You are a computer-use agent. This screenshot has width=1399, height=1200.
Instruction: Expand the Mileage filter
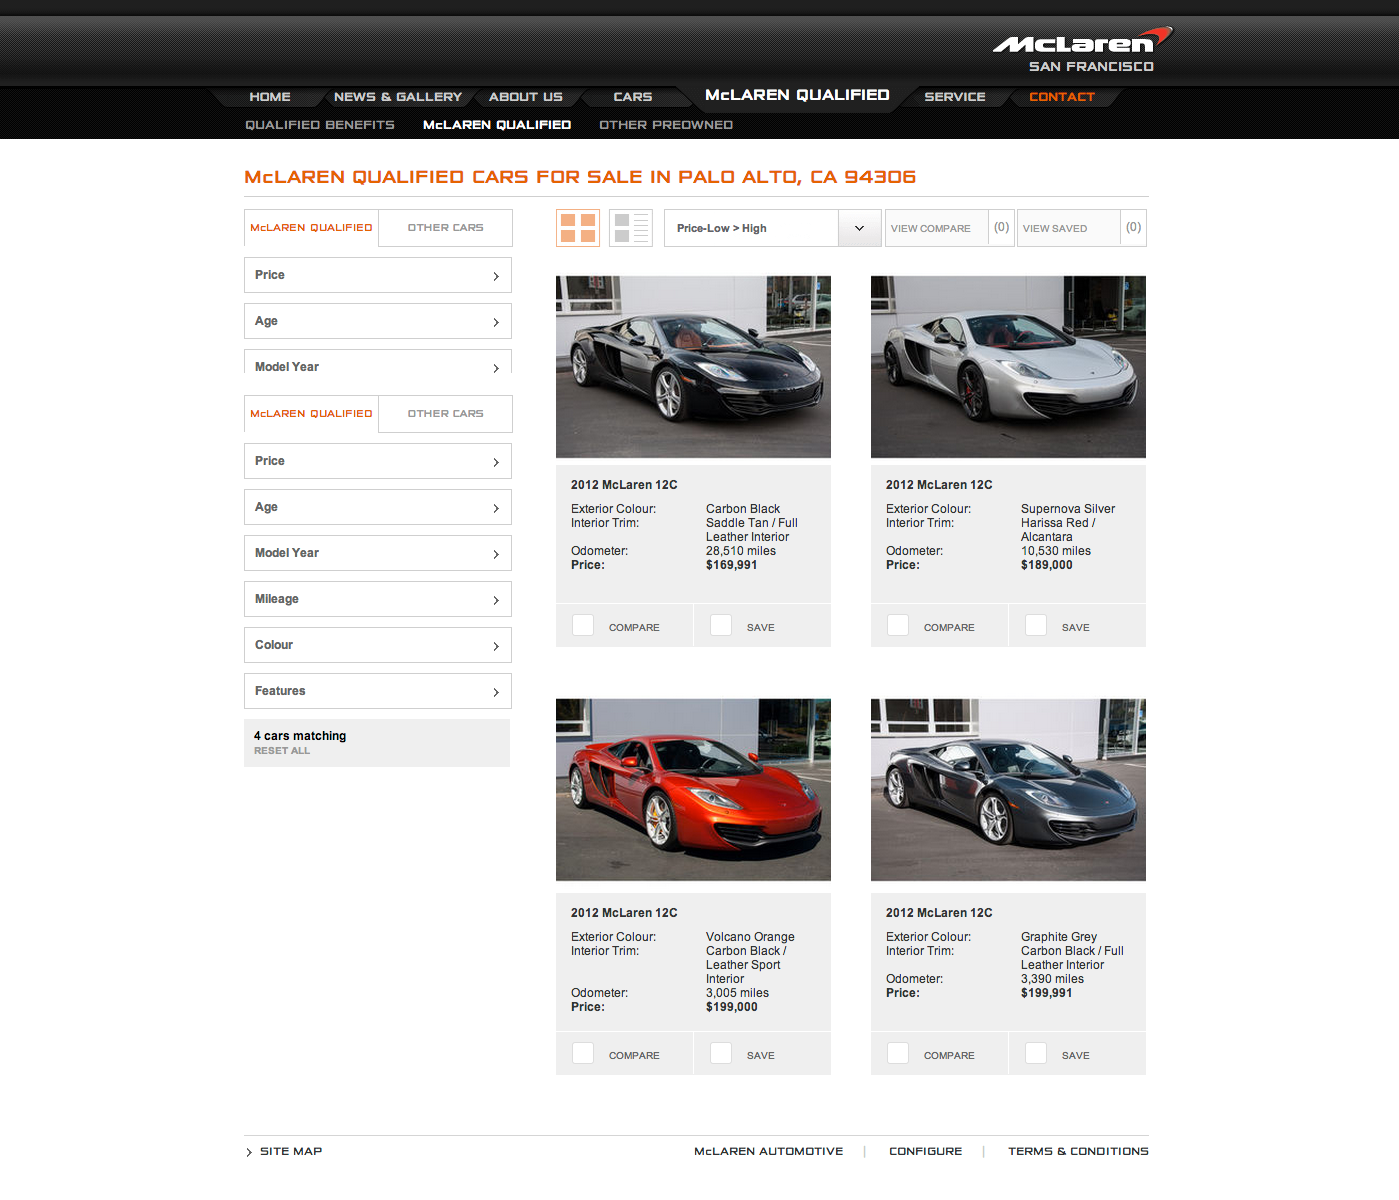point(378,599)
